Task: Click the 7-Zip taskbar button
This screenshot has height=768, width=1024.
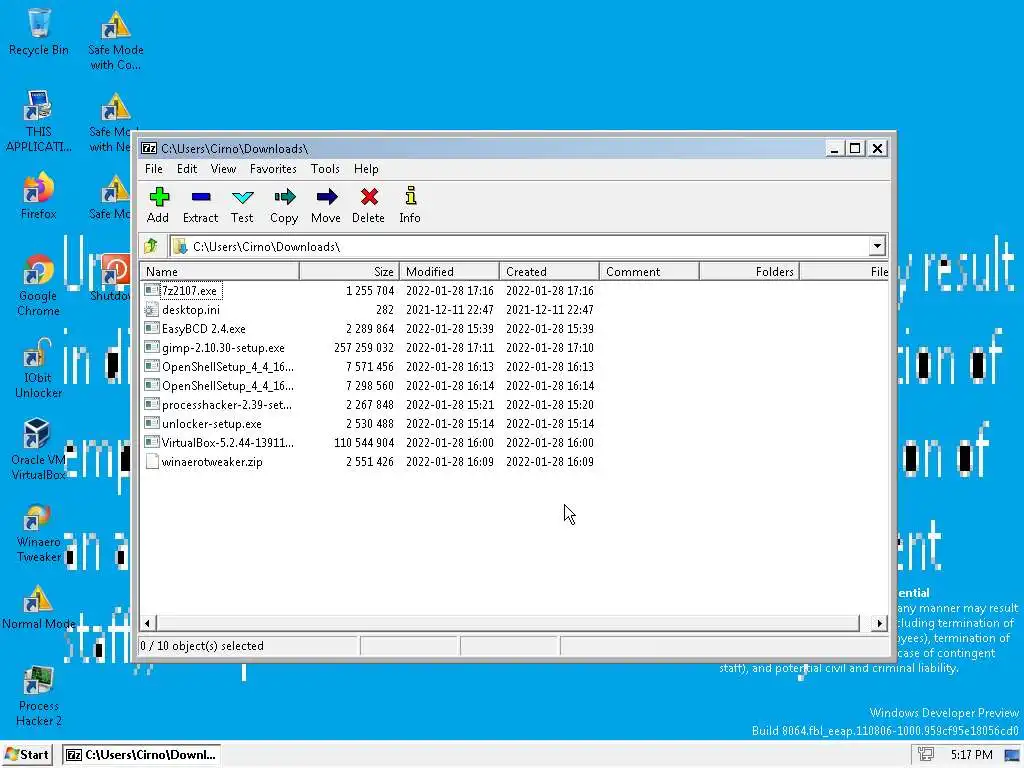Action: 142,754
